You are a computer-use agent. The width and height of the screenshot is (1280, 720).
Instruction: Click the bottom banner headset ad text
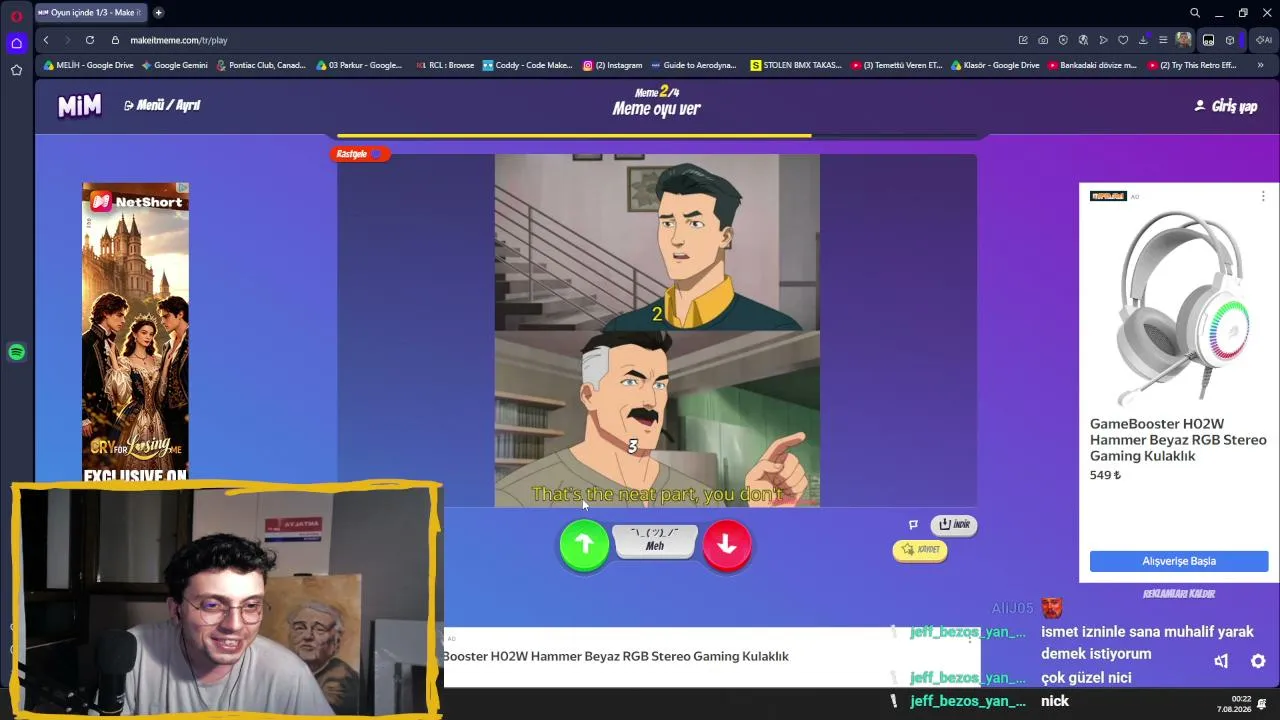616,656
